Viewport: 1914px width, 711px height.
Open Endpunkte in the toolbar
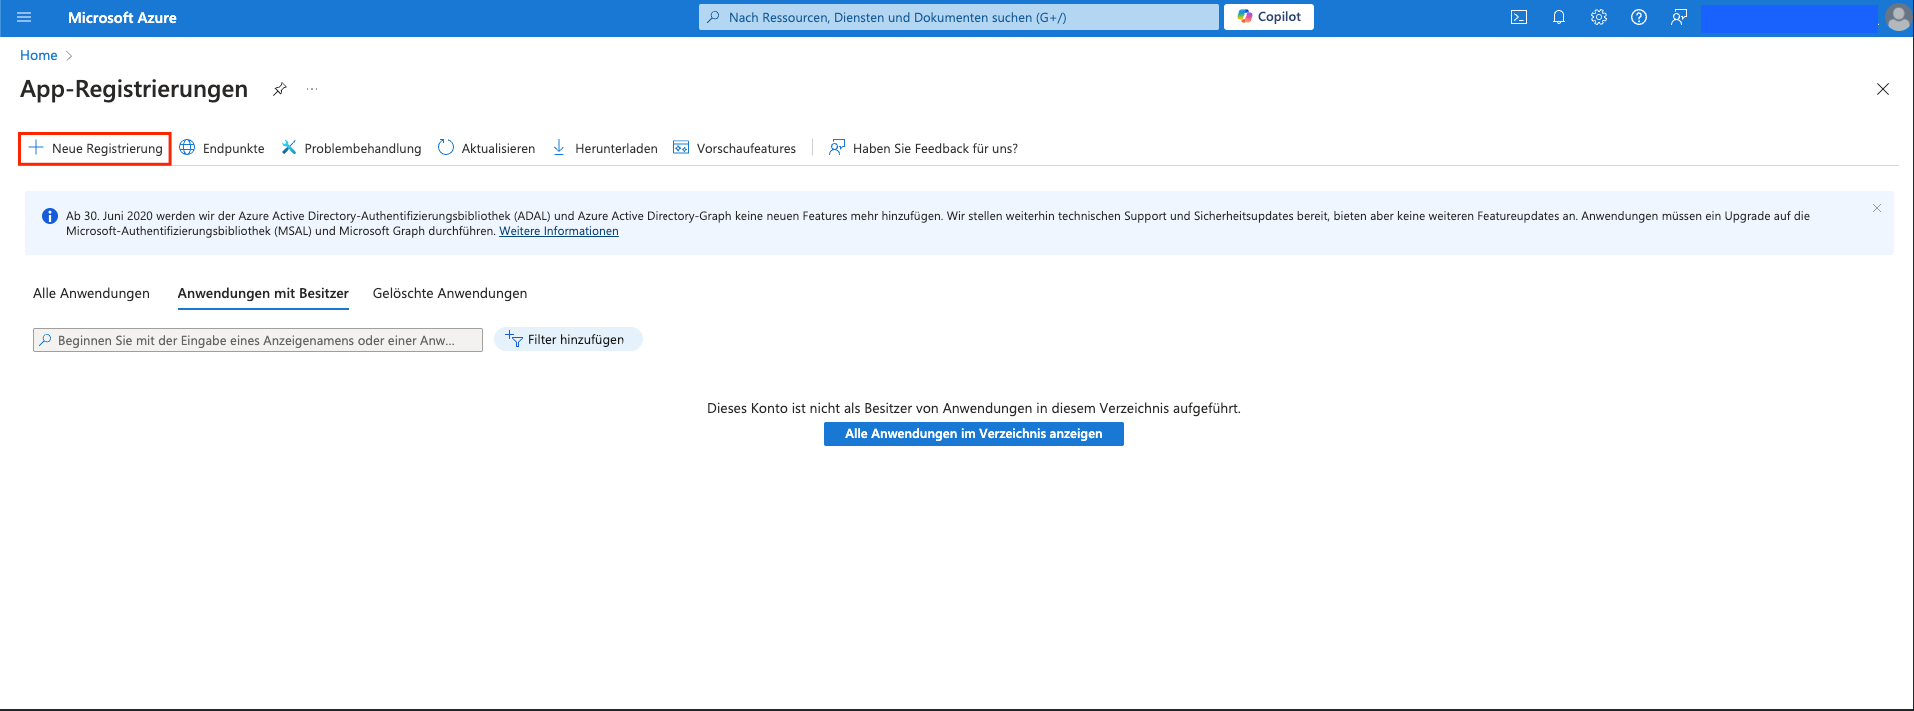point(222,148)
